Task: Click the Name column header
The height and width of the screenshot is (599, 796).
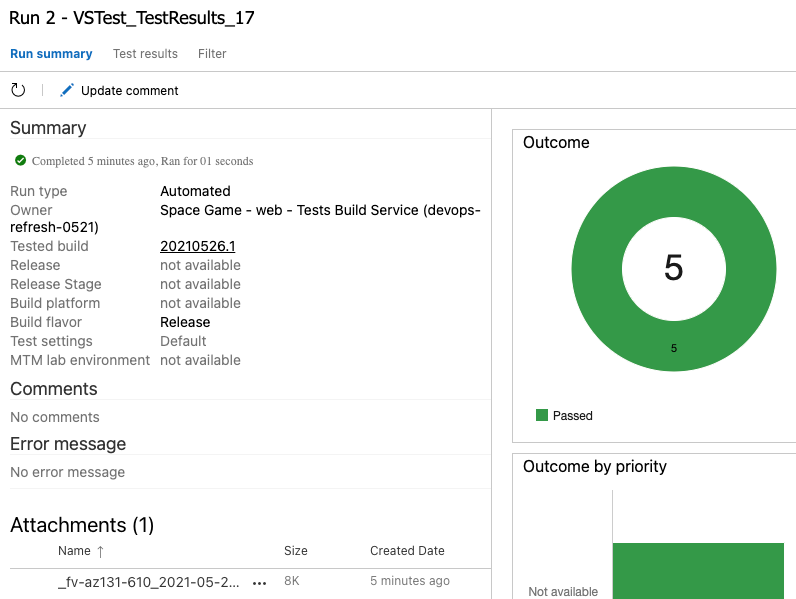Action: click(74, 551)
